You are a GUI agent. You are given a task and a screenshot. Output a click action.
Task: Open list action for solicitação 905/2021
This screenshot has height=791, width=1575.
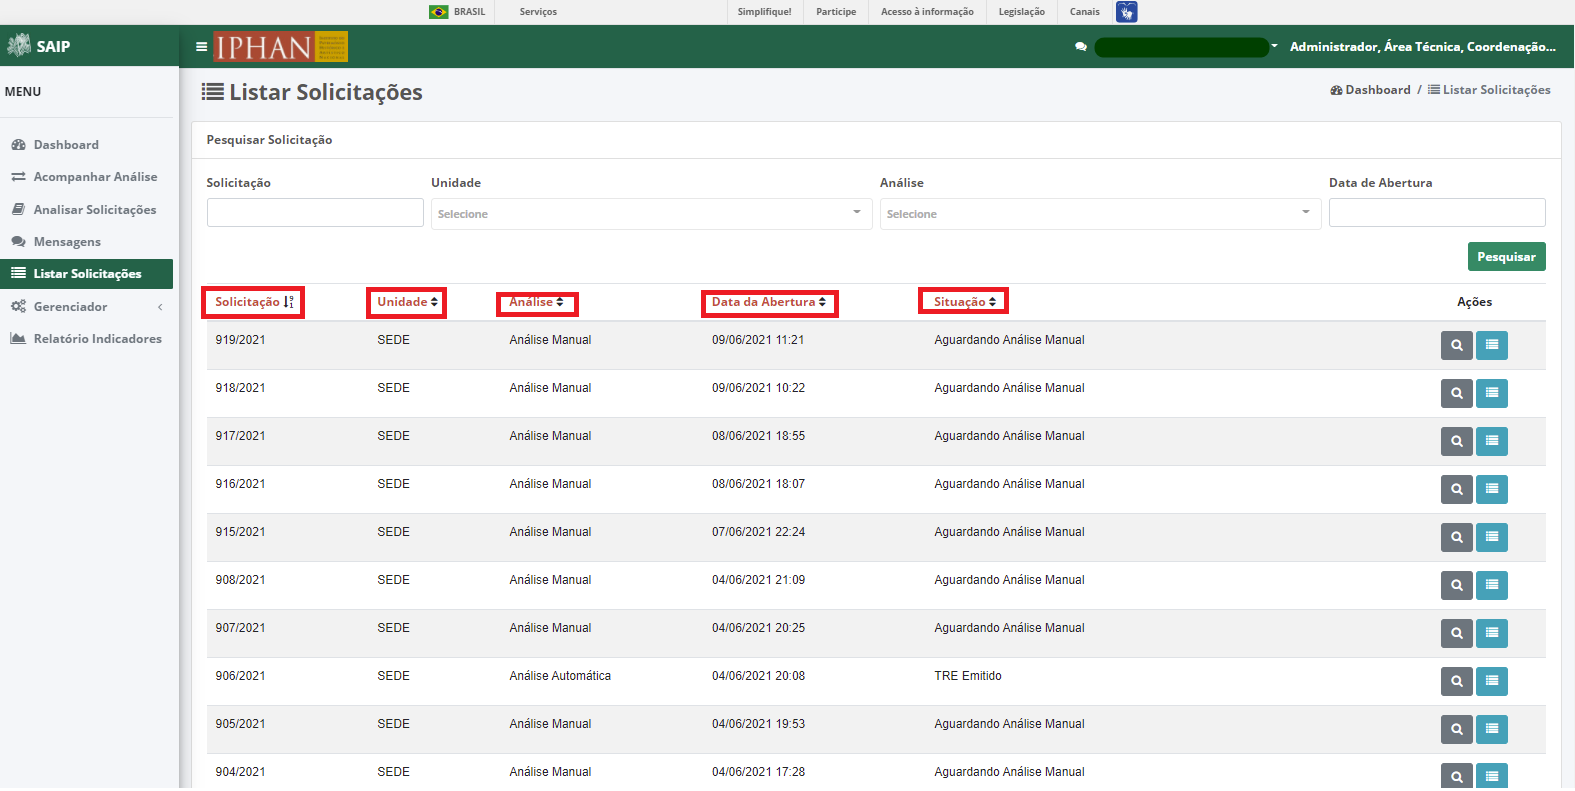coord(1492,729)
